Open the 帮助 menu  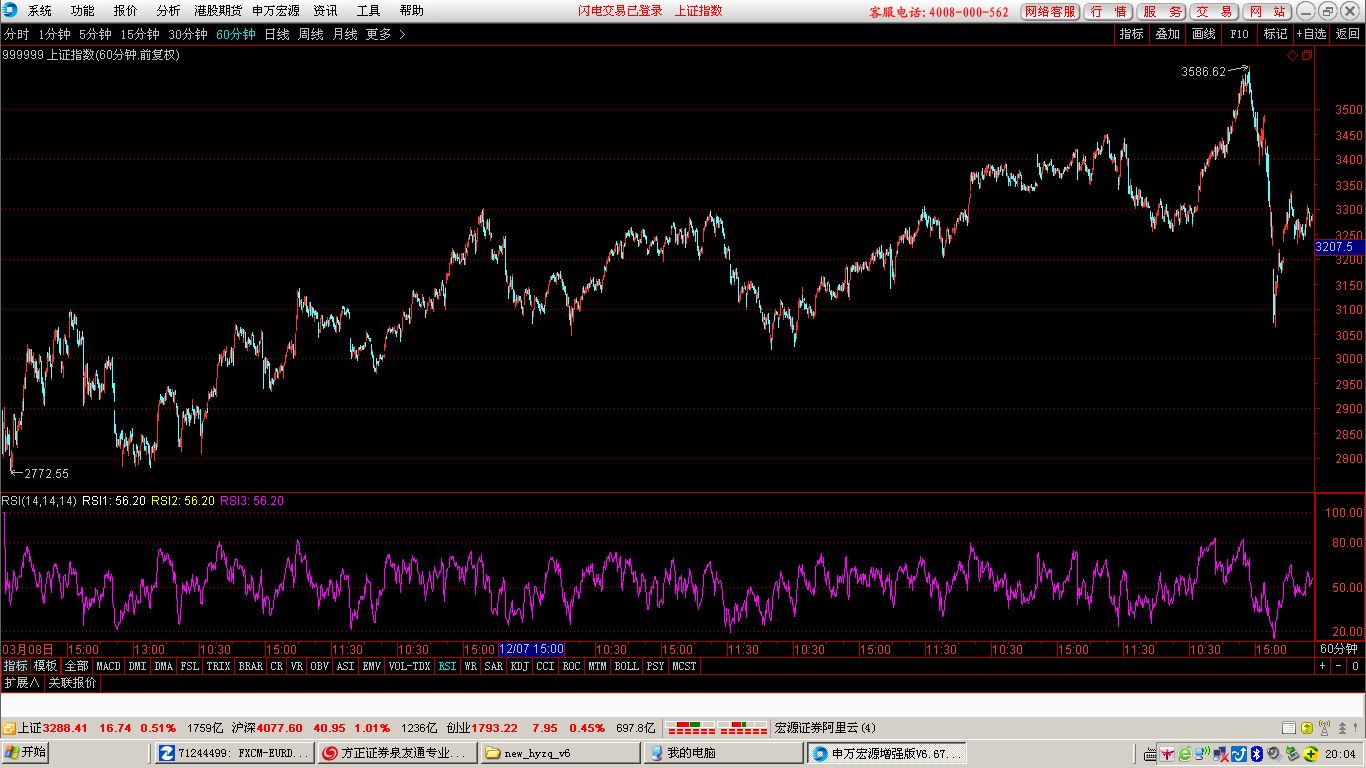(412, 11)
